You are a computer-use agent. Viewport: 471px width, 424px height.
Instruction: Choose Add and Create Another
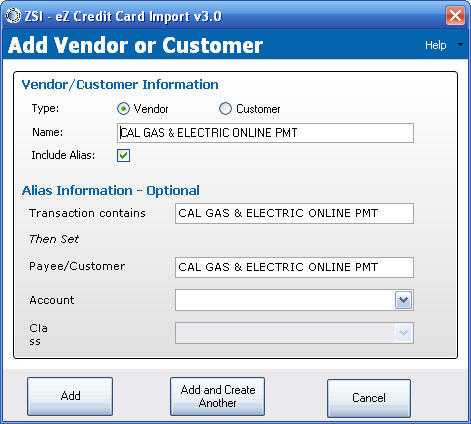[218, 396]
